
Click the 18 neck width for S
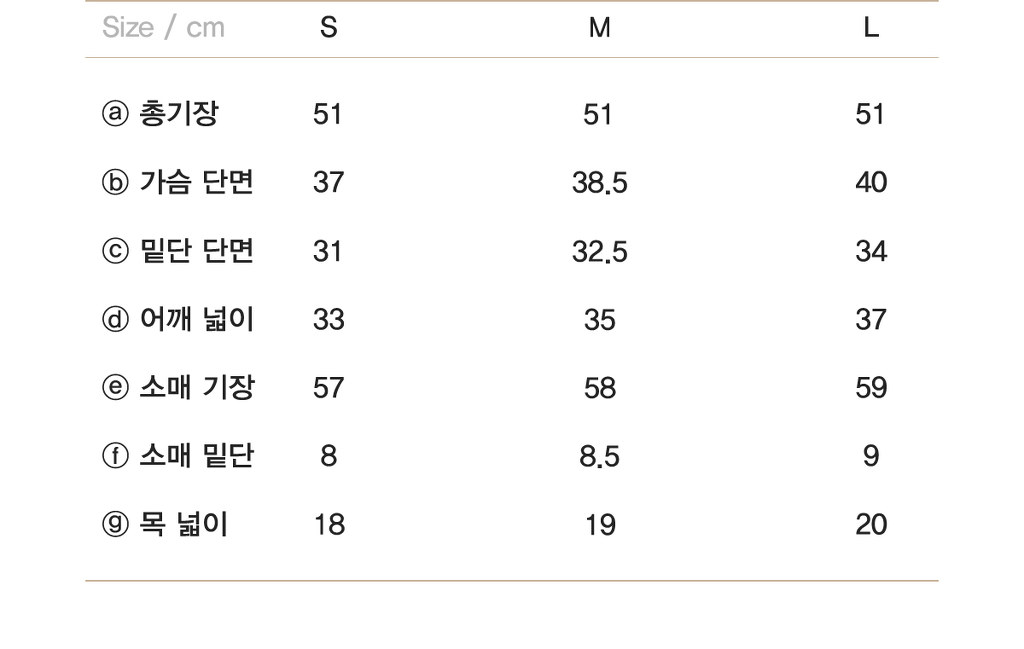click(329, 525)
